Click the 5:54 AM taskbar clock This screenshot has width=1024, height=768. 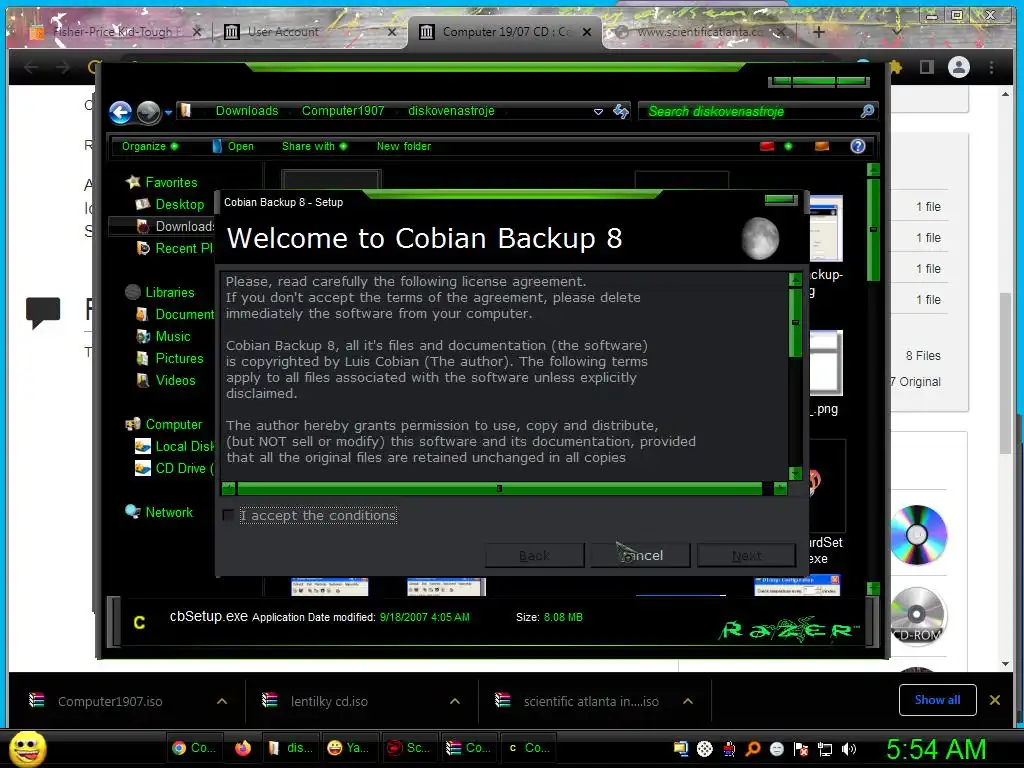click(936, 749)
